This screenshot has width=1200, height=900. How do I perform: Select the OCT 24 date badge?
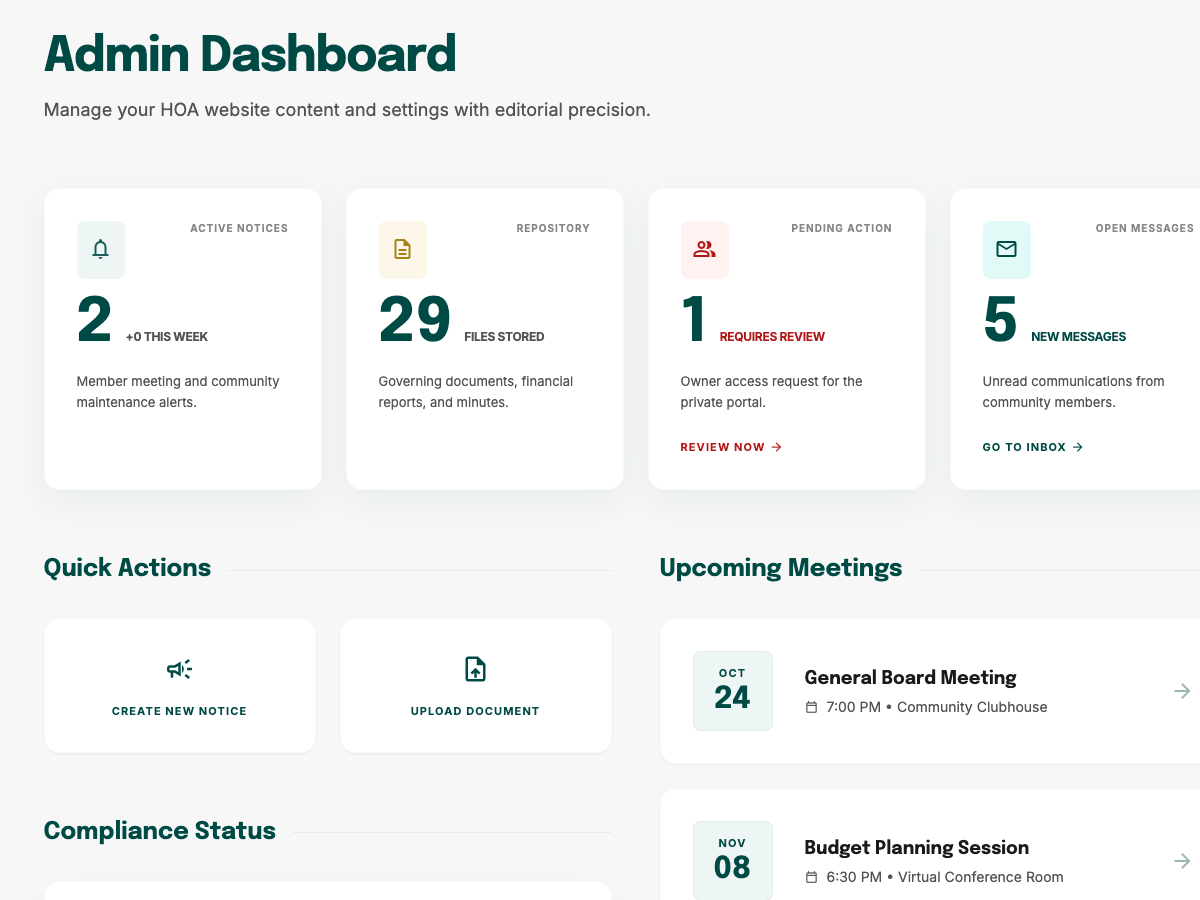pyautogui.click(x=732, y=691)
